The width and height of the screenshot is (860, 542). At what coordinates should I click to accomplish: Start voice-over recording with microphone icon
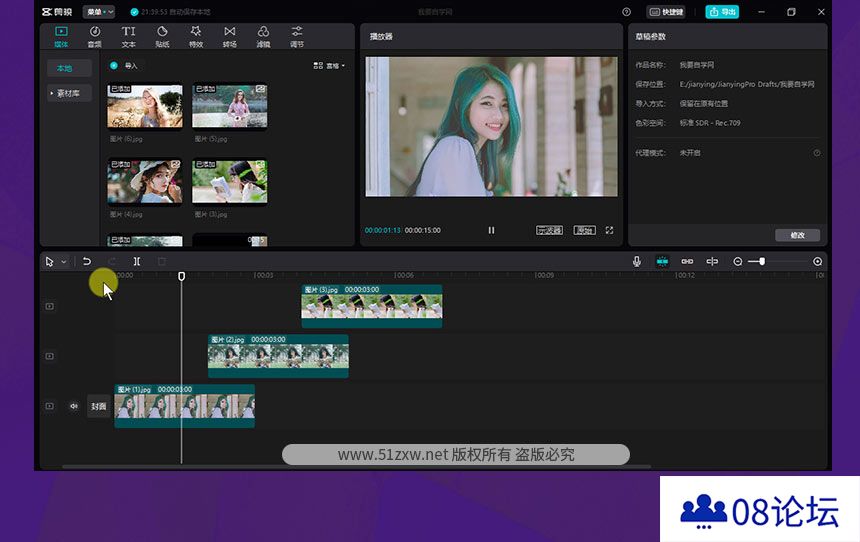[x=637, y=261]
